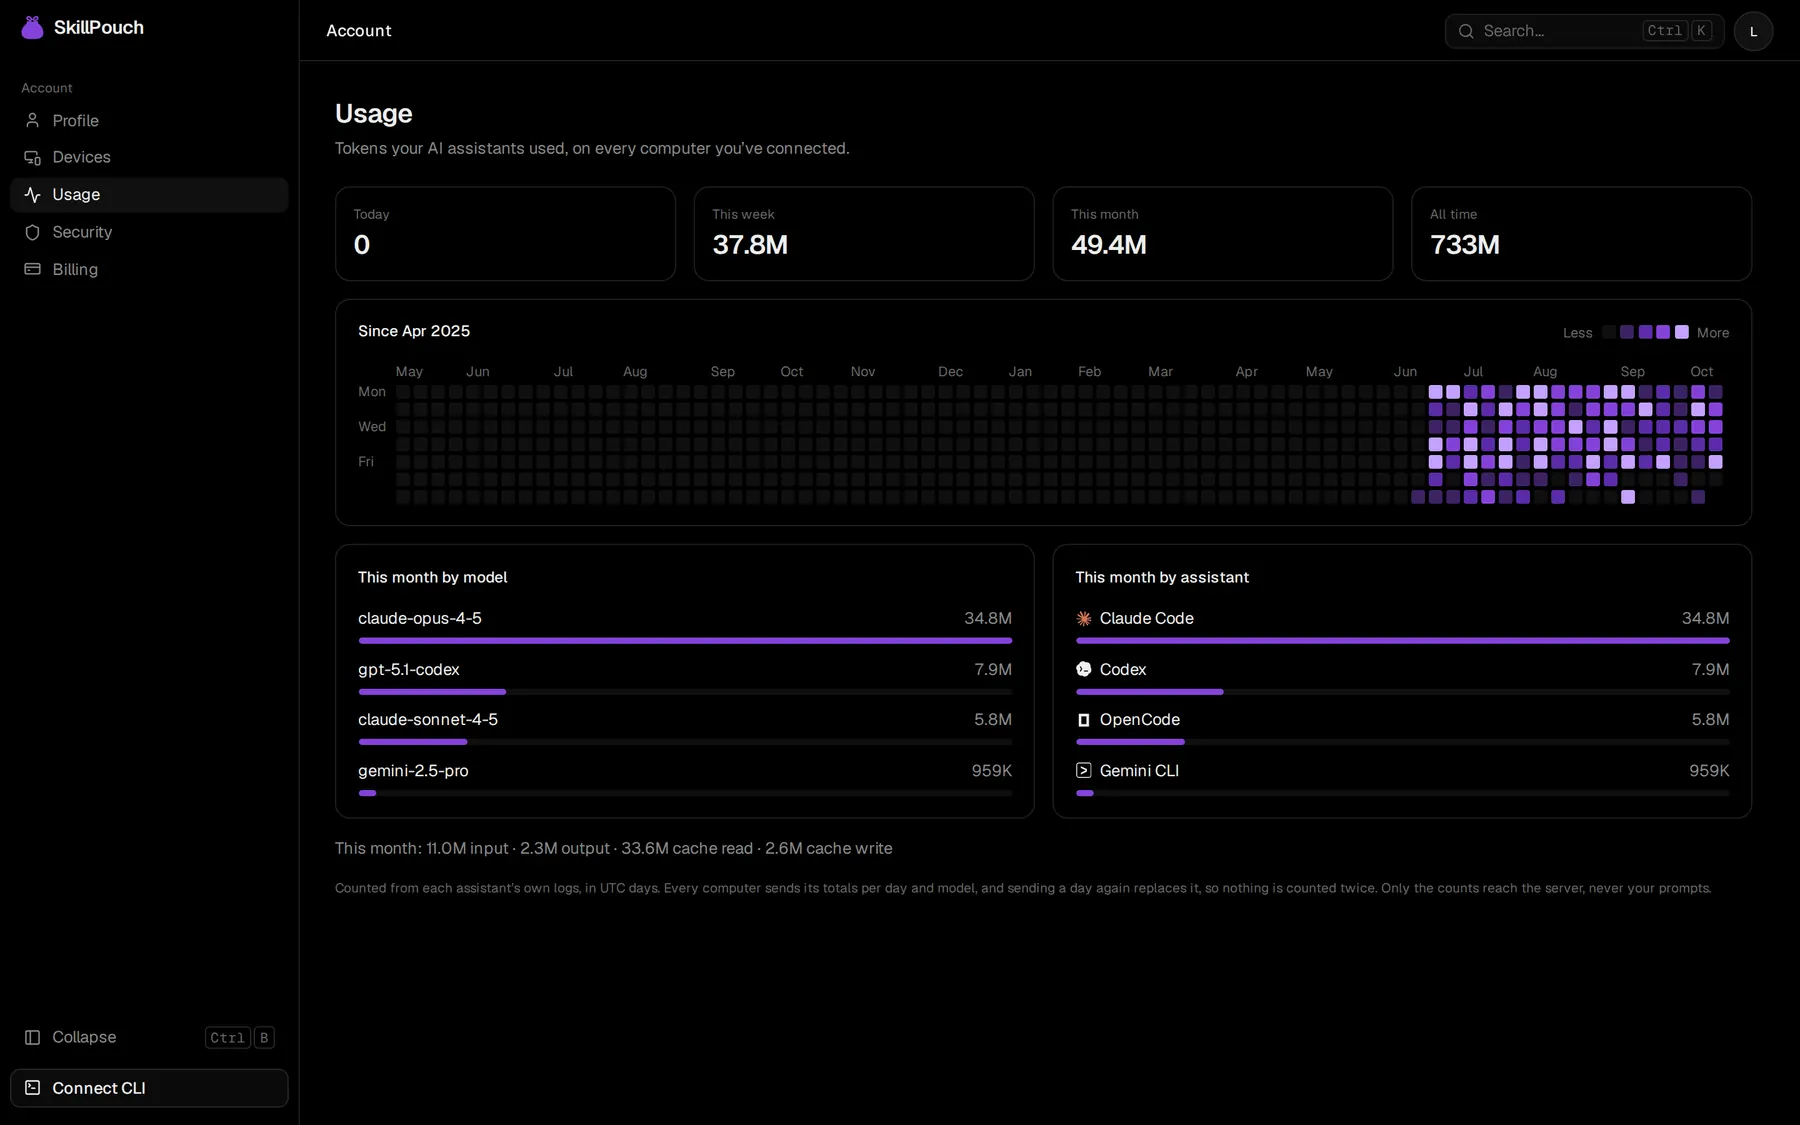Click the darkest legend swatch next to Less

tap(1609, 332)
